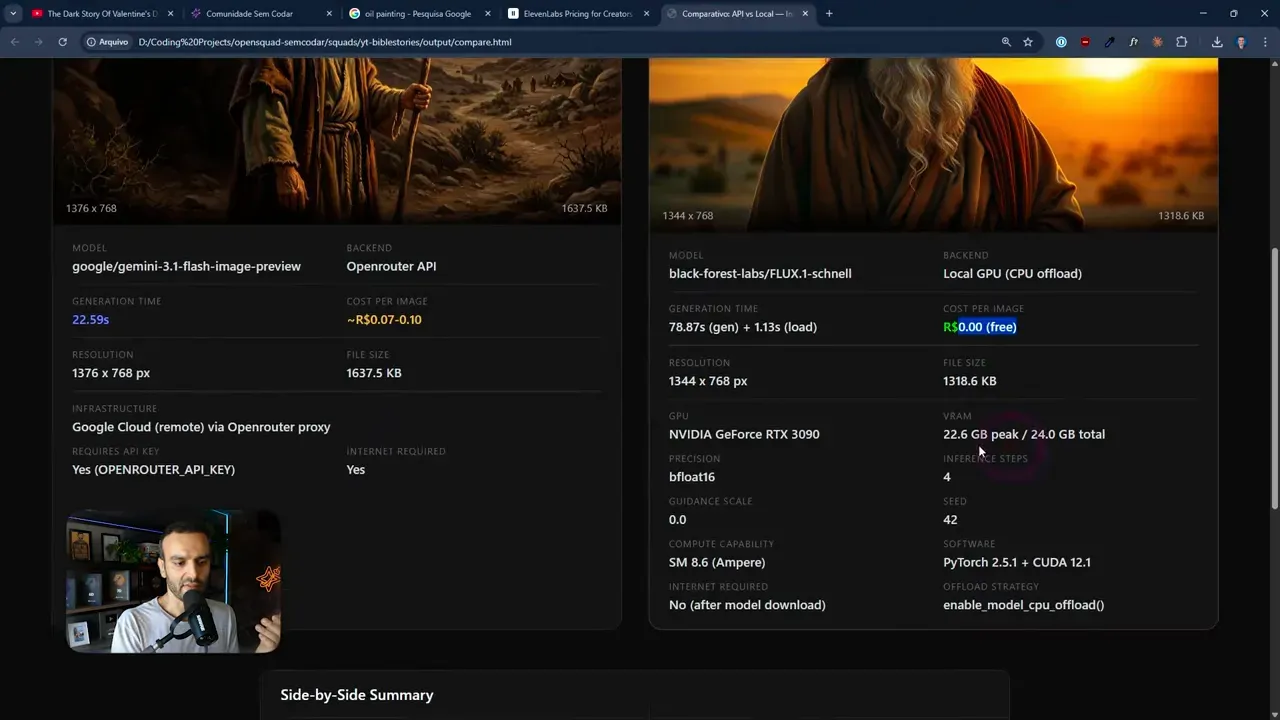Open the Extensions puzzle piece menu
This screenshot has width=1280, height=720.
coord(1181,42)
